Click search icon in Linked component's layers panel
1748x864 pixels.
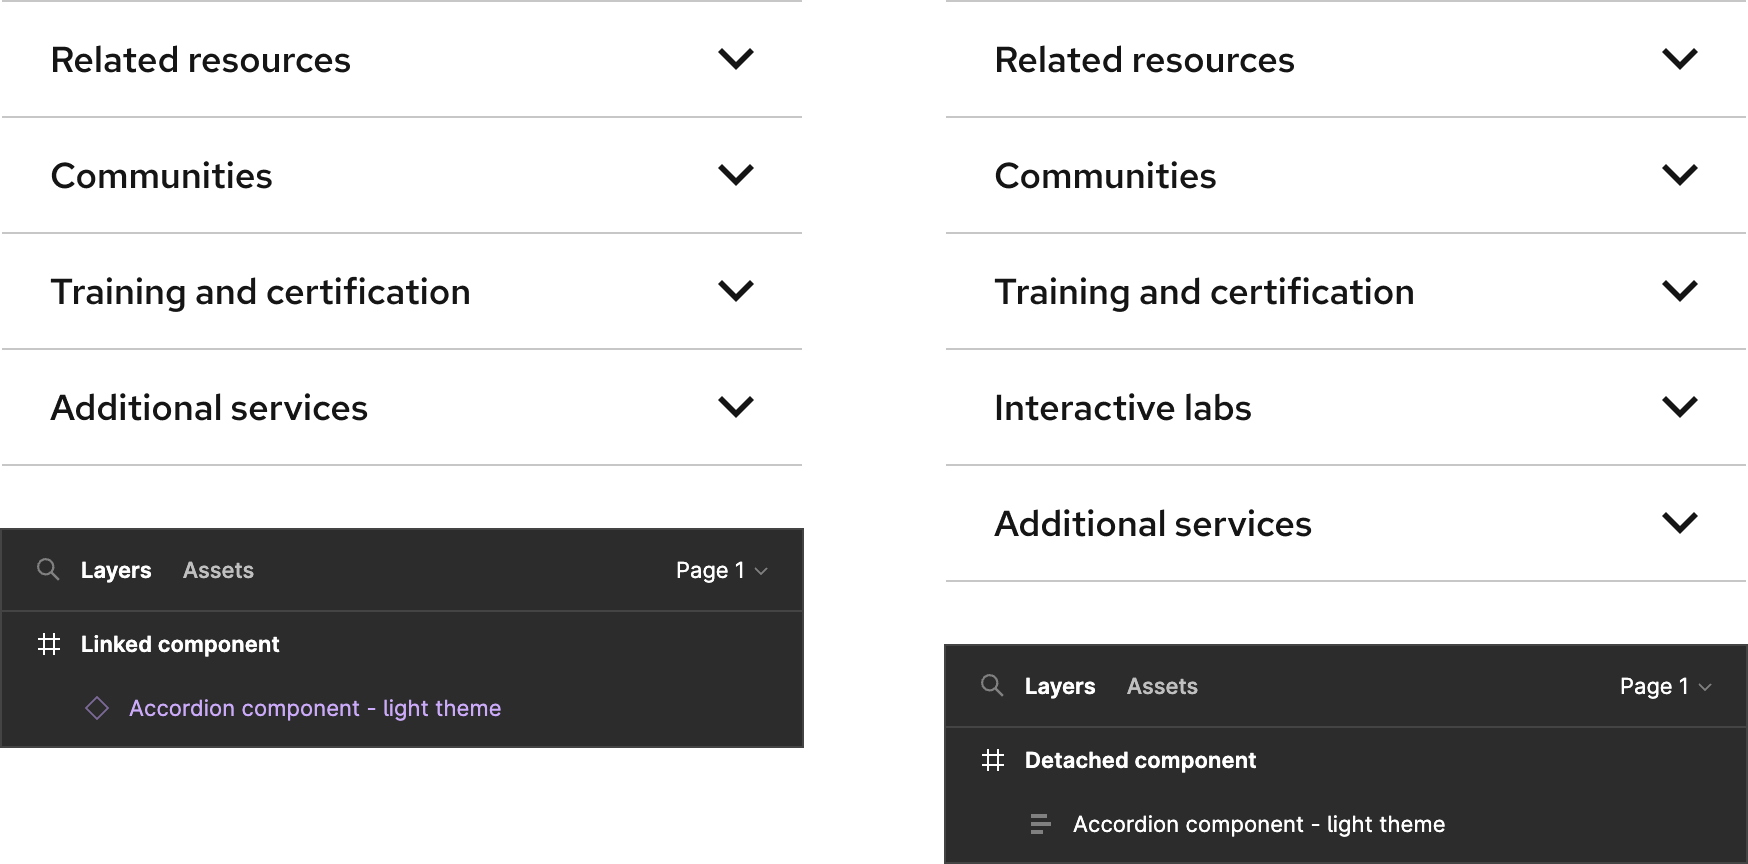point(47,570)
